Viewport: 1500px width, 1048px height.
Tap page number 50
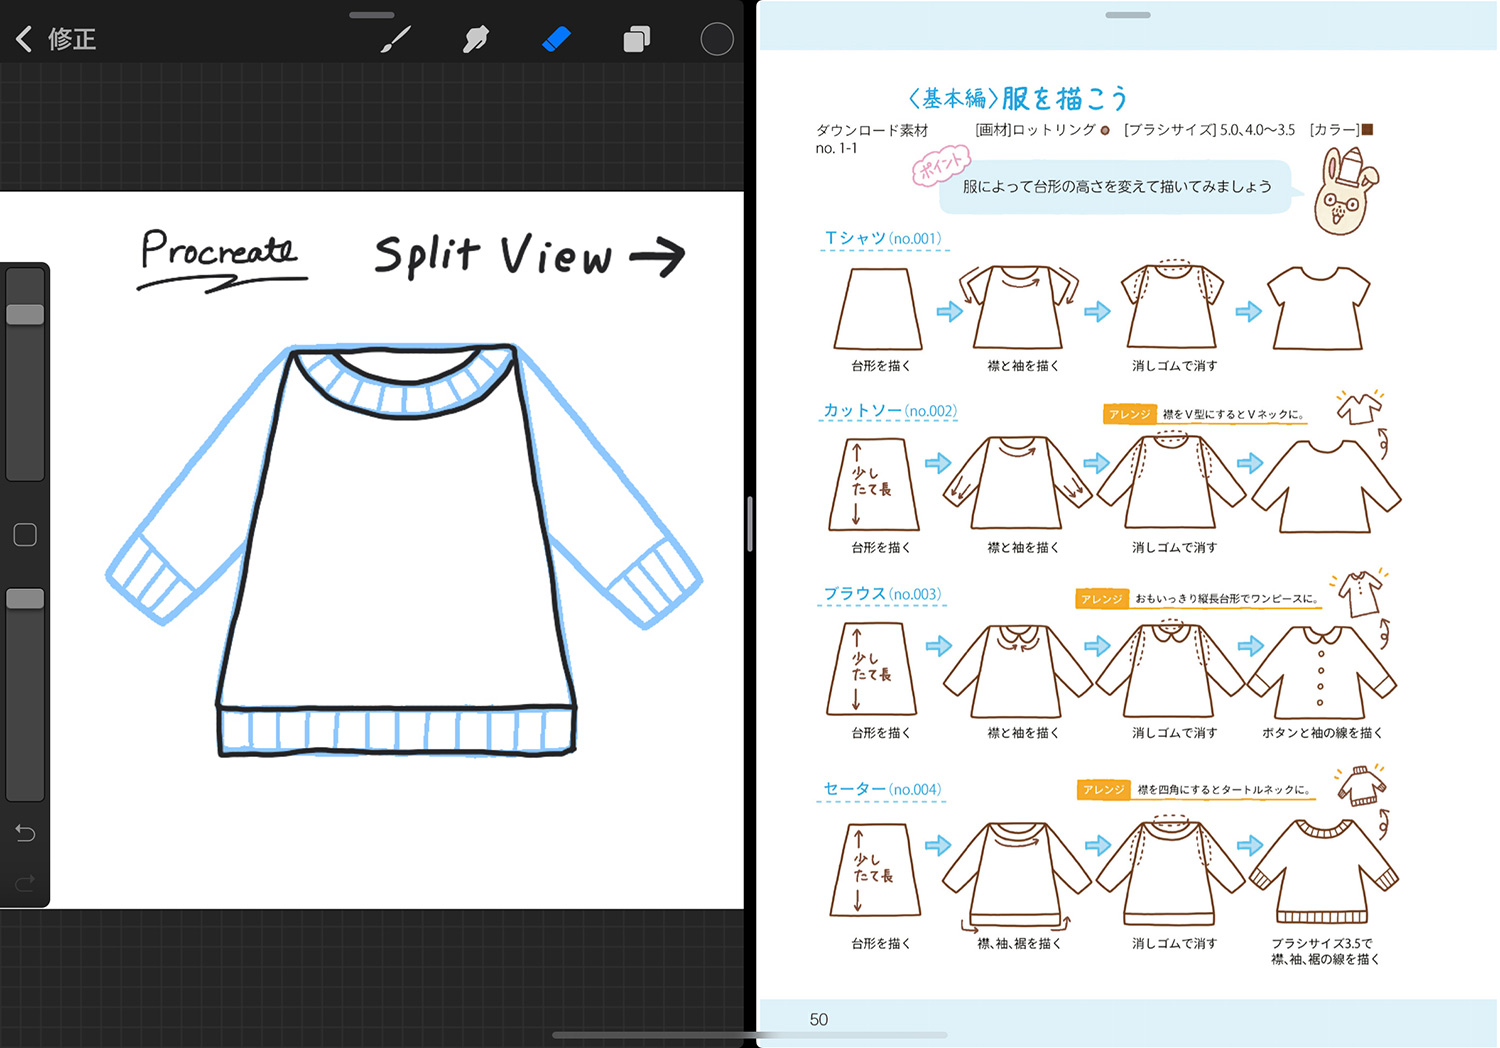pos(819,1019)
